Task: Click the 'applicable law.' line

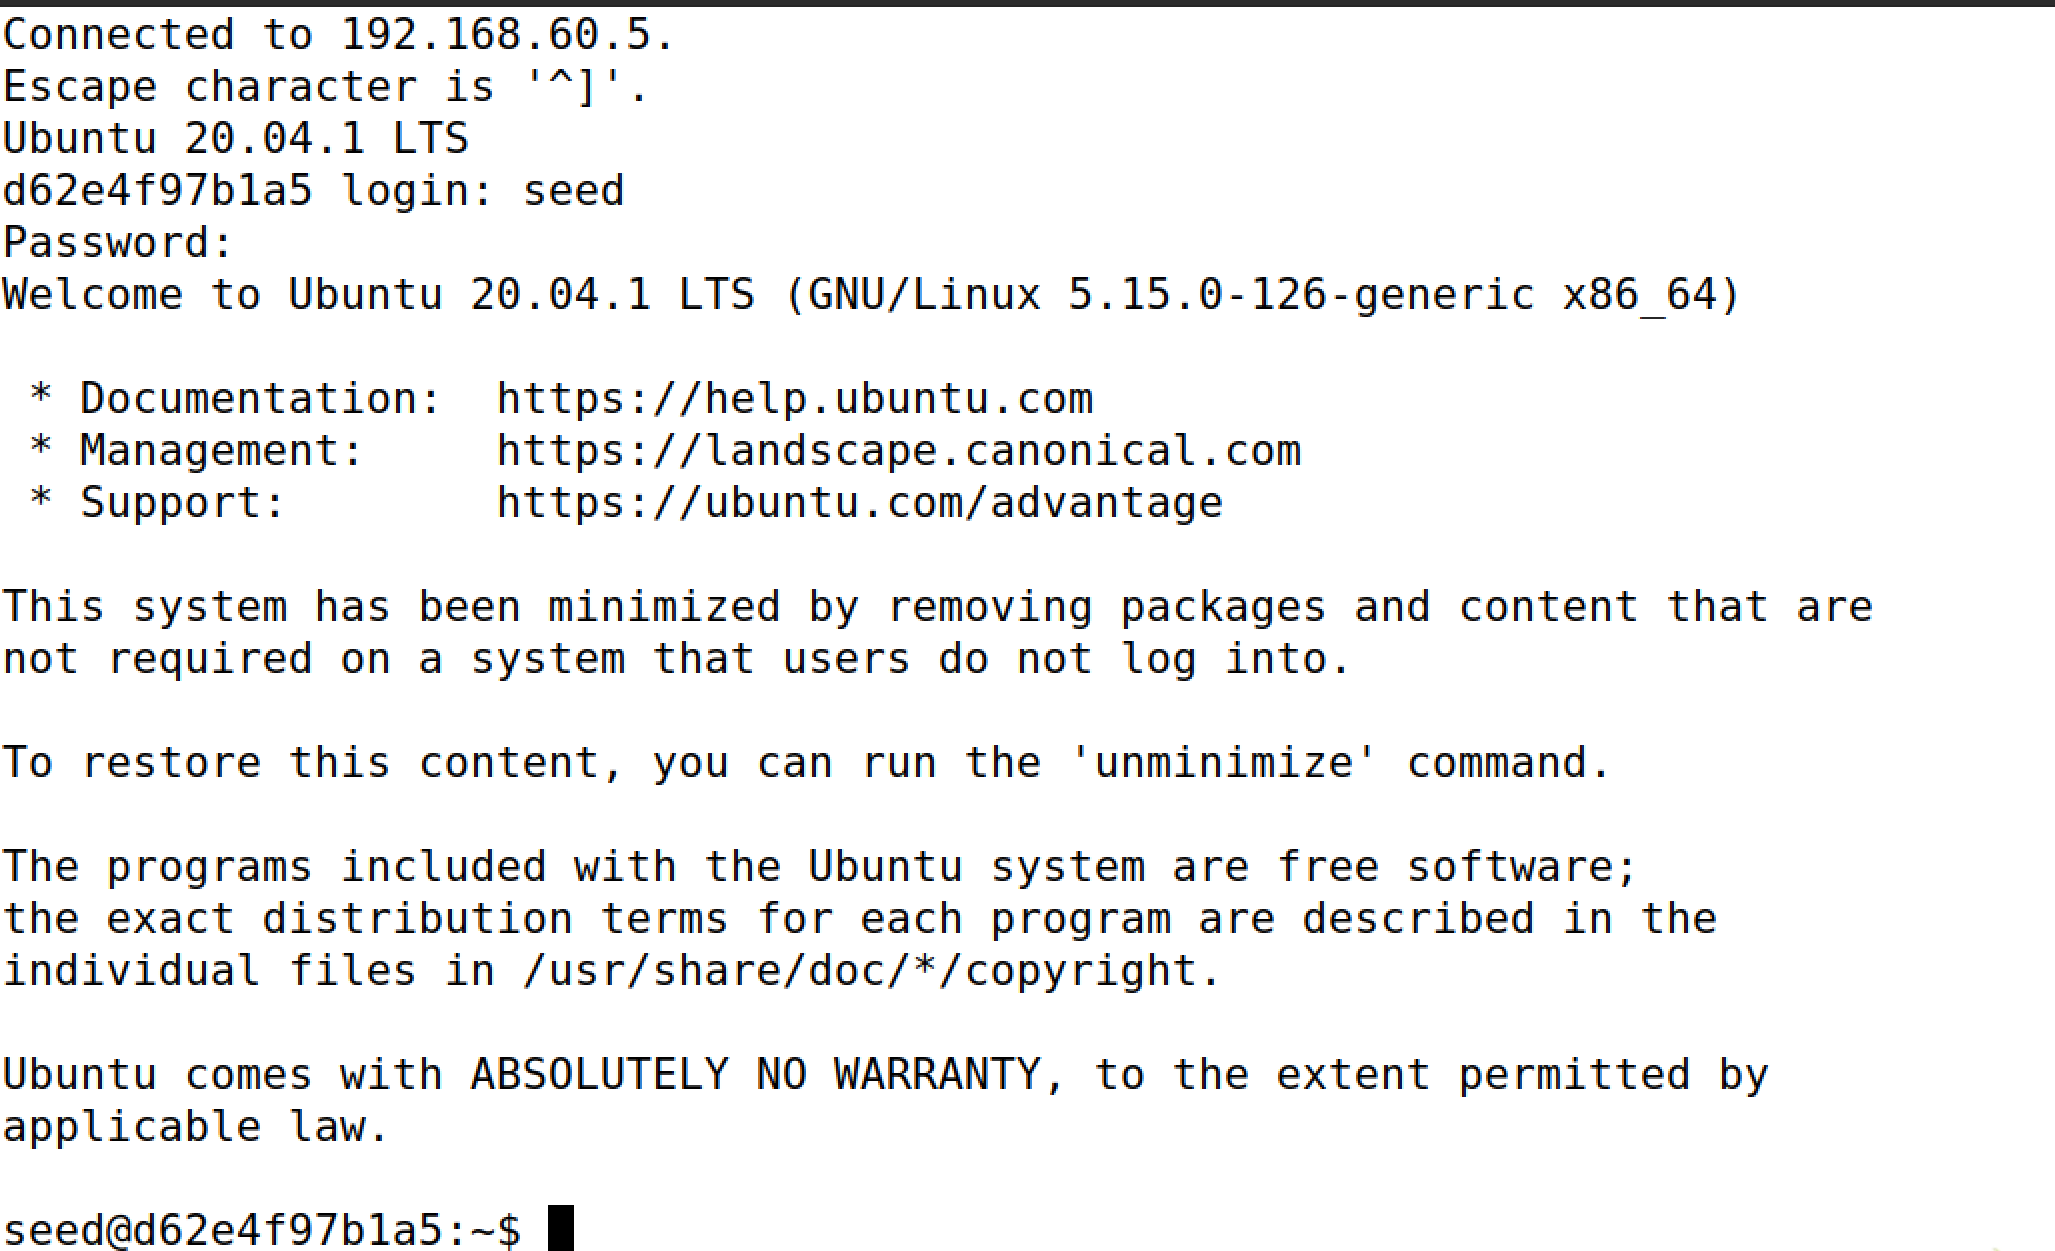Action: point(196,1127)
